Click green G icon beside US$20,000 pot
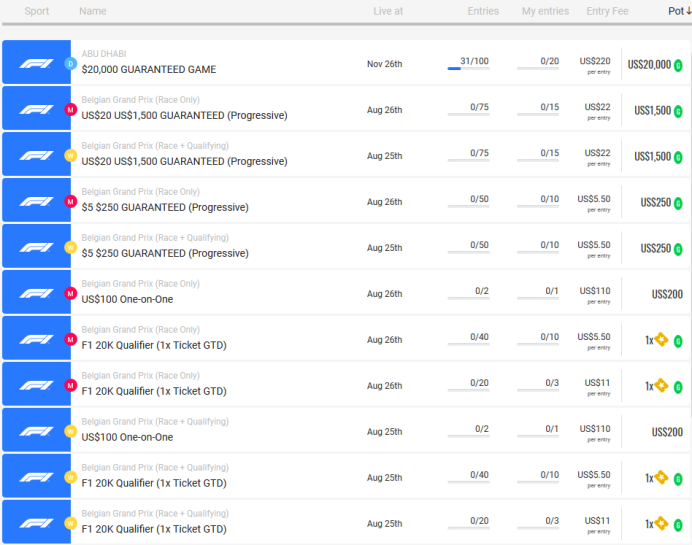Viewport: 692px width, 545px height. coord(678,66)
